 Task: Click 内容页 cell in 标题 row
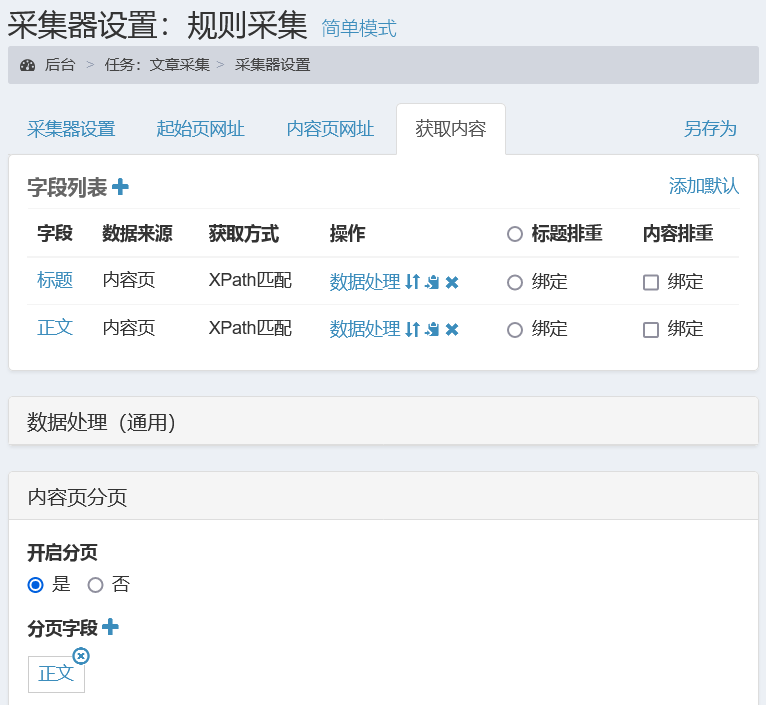128,280
